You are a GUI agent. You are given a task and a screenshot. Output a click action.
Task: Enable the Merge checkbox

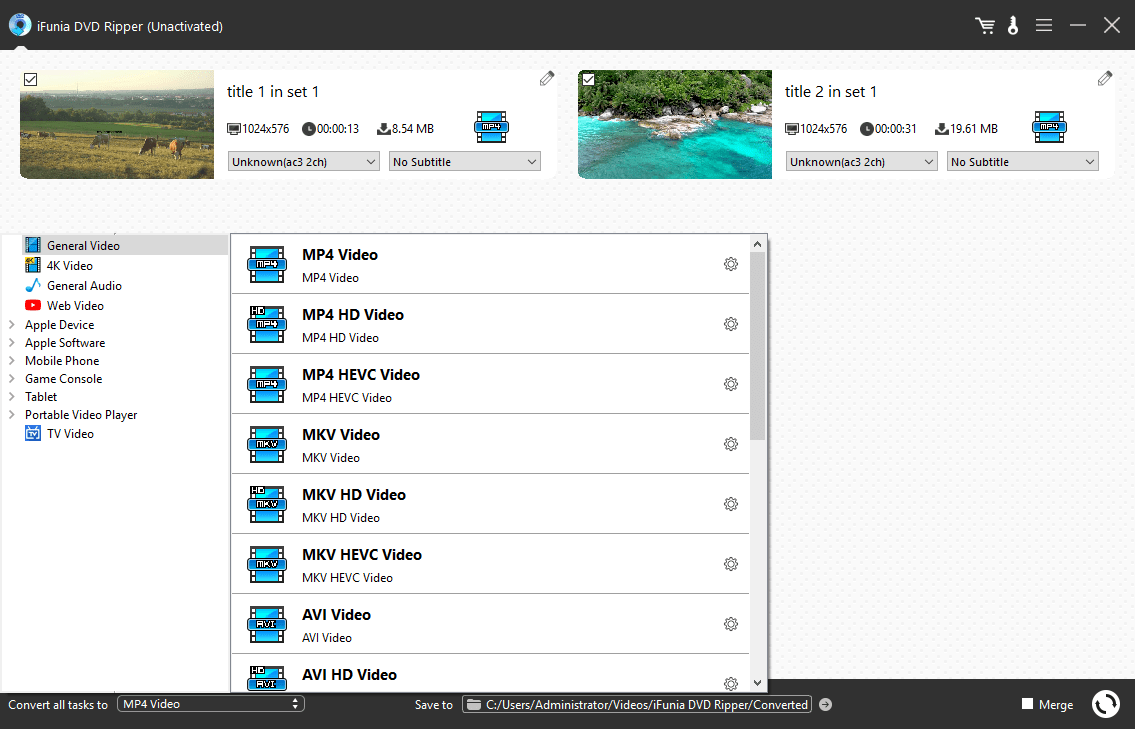(1027, 704)
